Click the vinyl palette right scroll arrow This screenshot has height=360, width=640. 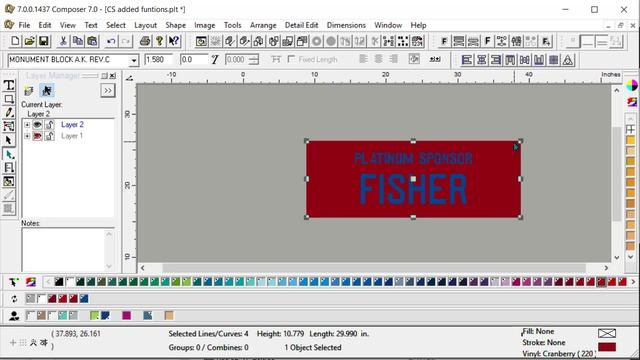[x=633, y=282]
